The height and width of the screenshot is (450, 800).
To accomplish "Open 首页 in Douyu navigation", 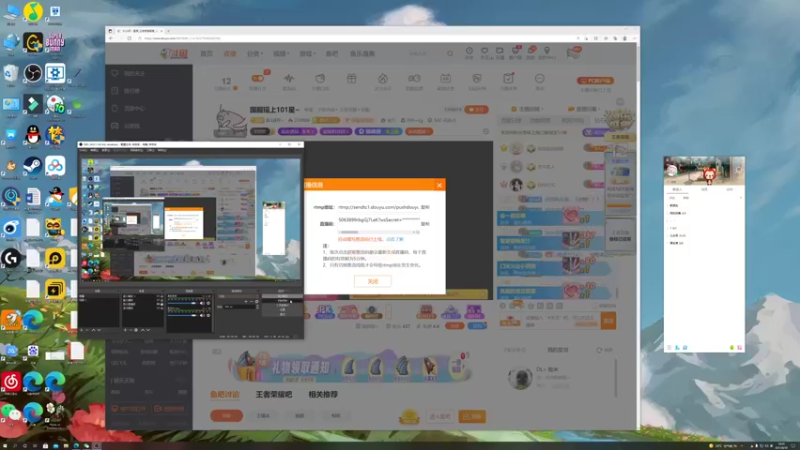I will [207, 54].
